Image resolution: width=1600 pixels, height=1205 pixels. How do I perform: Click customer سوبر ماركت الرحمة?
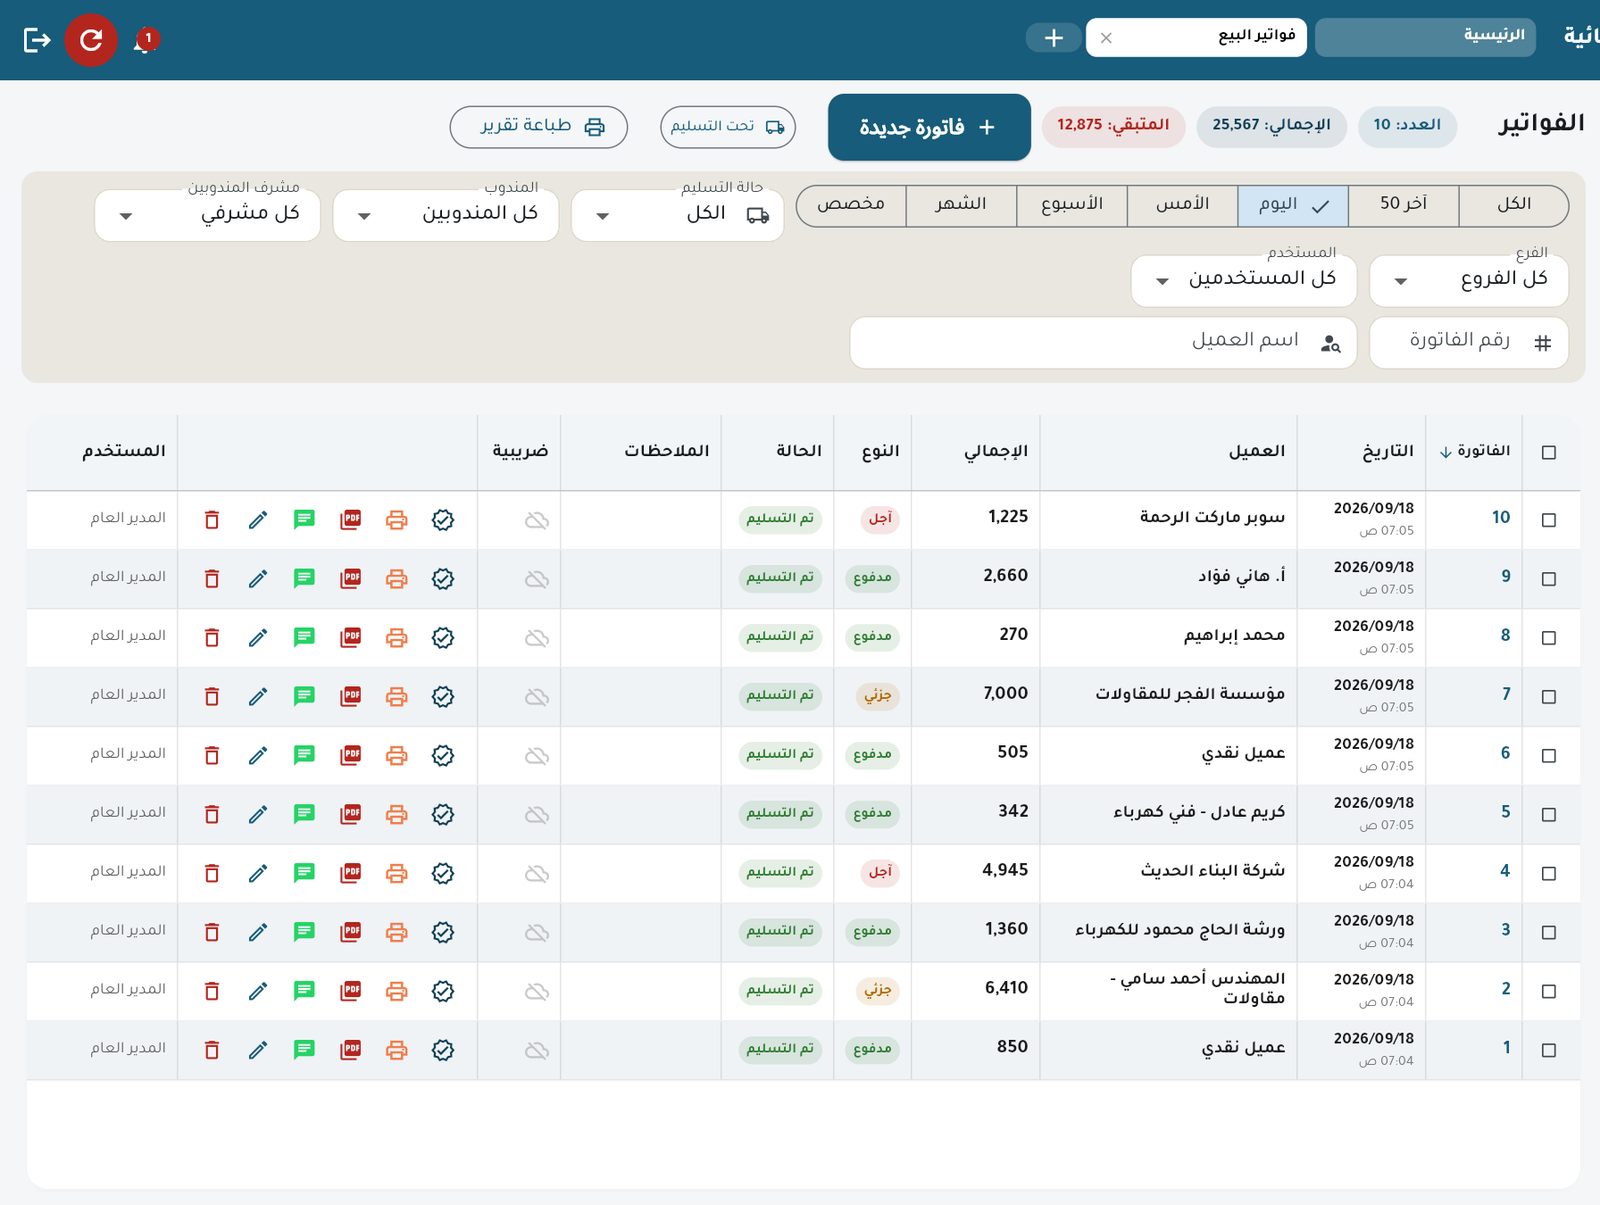click(x=1212, y=517)
